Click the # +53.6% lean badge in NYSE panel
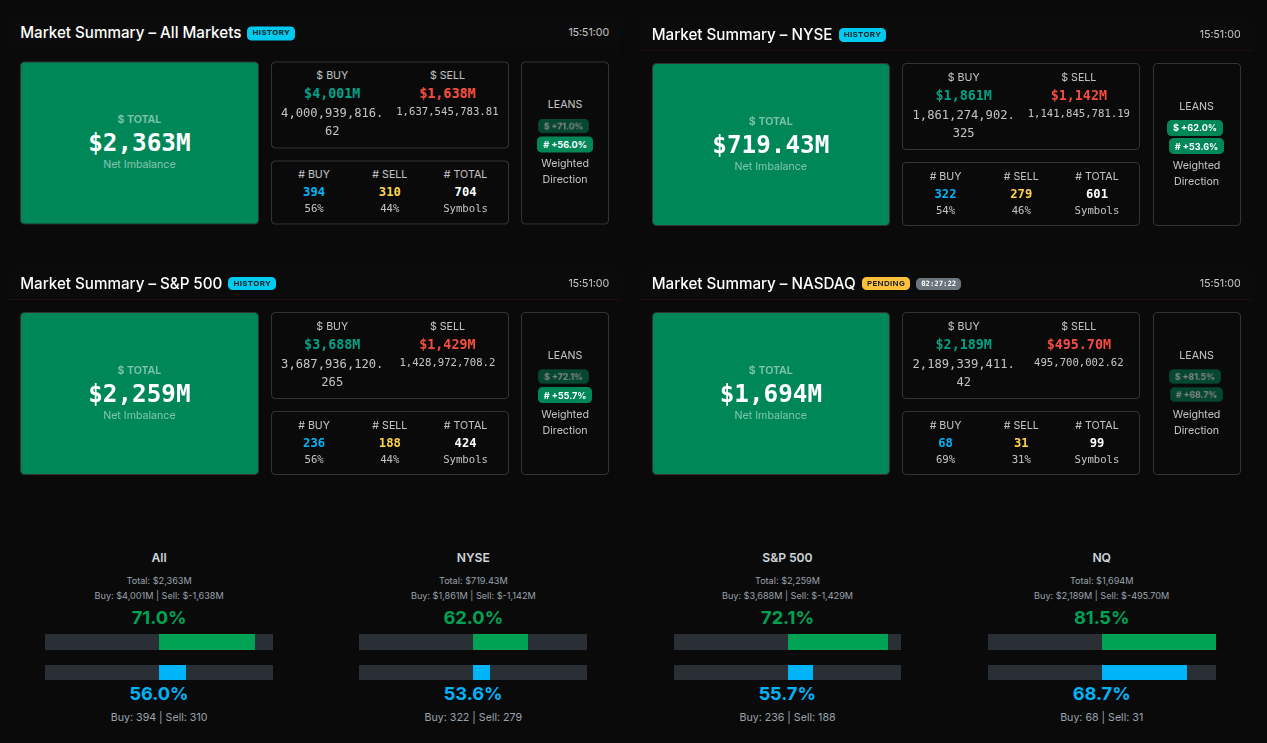 [1195, 146]
